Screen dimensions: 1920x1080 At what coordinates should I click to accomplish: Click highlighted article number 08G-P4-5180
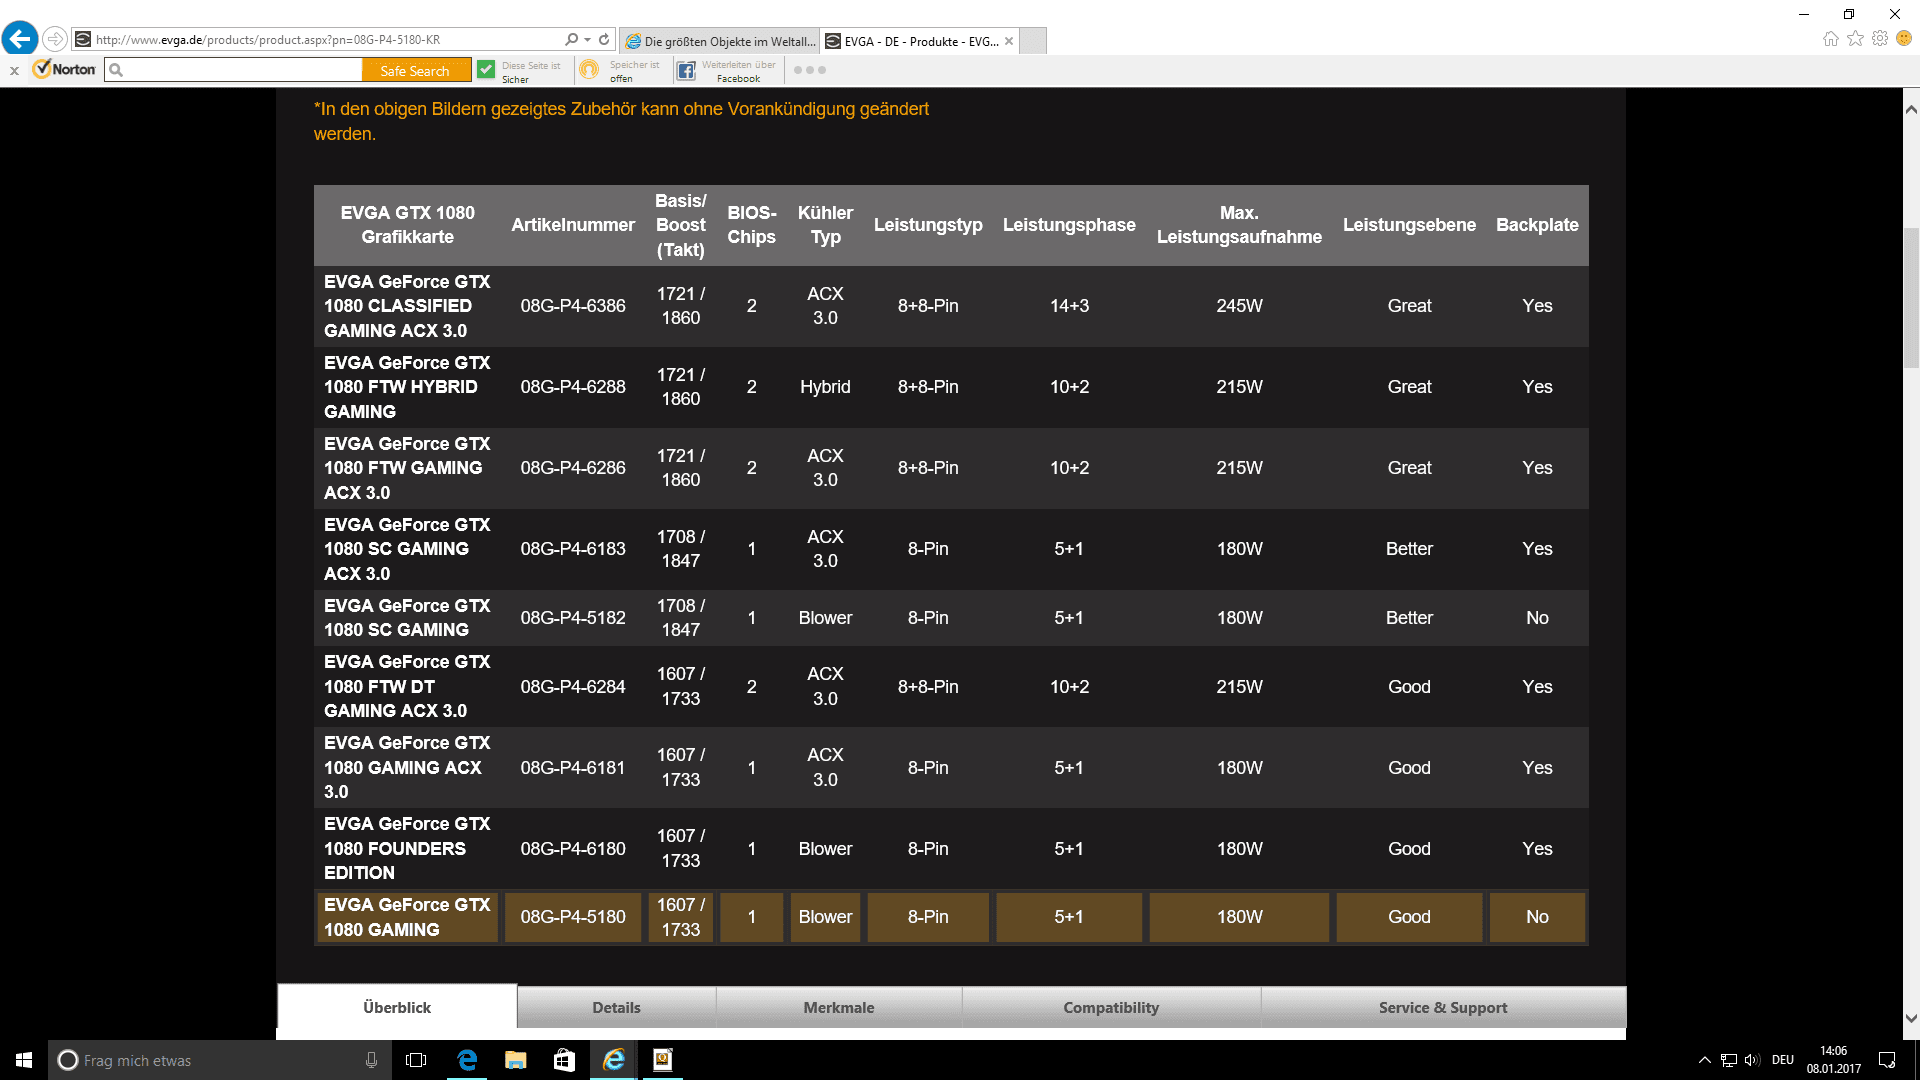click(x=573, y=917)
